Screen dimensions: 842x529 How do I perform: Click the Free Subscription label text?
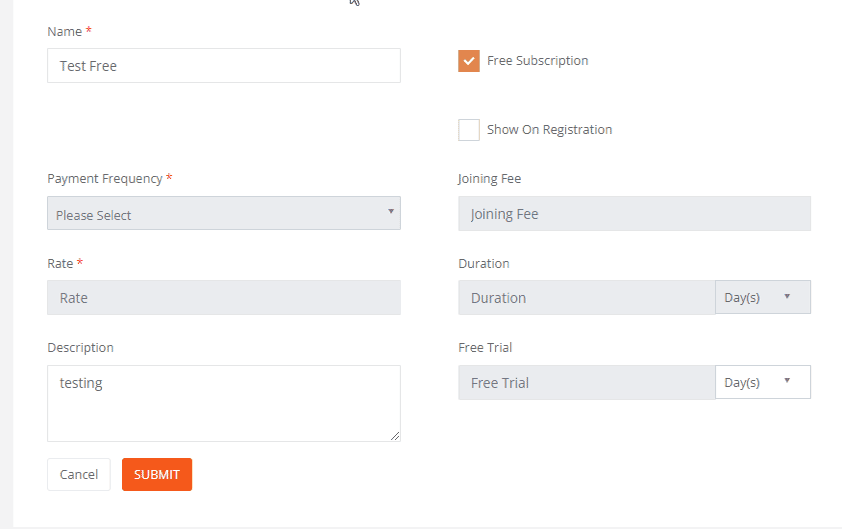coord(537,61)
